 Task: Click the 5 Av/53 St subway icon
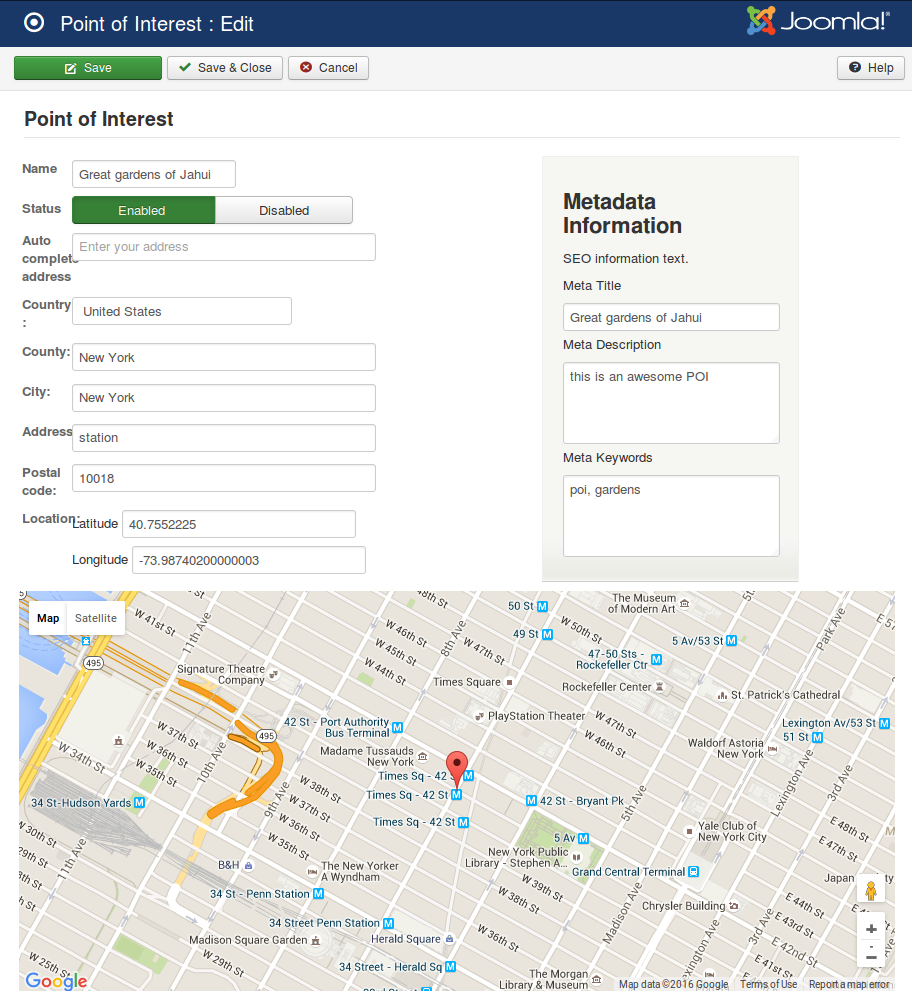click(732, 641)
